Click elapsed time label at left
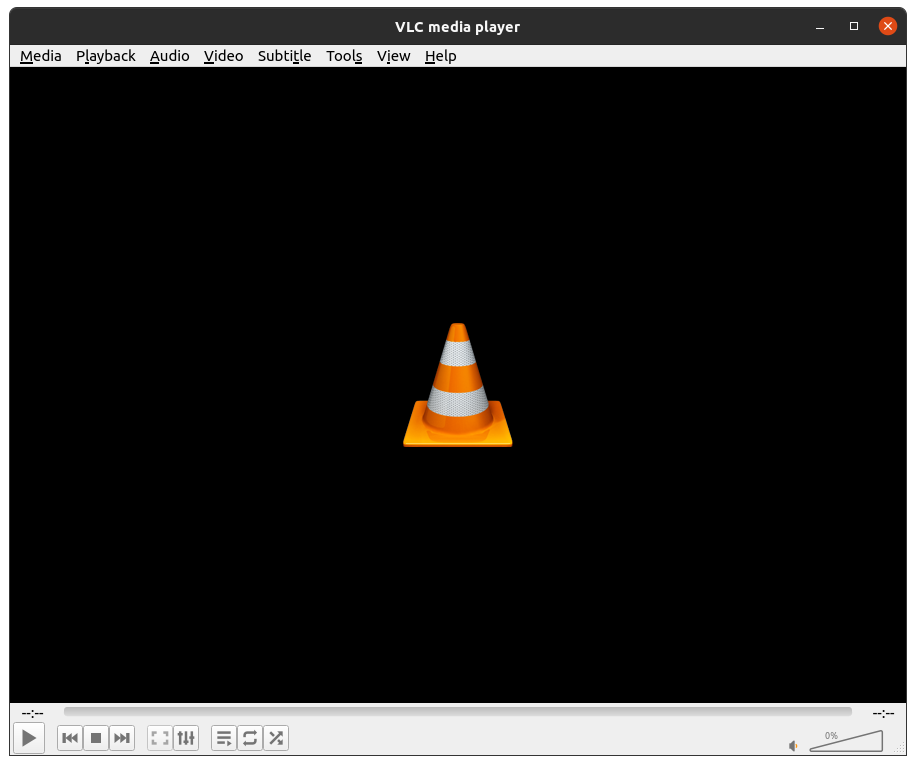Screen dimensions: 916x765 point(33,713)
